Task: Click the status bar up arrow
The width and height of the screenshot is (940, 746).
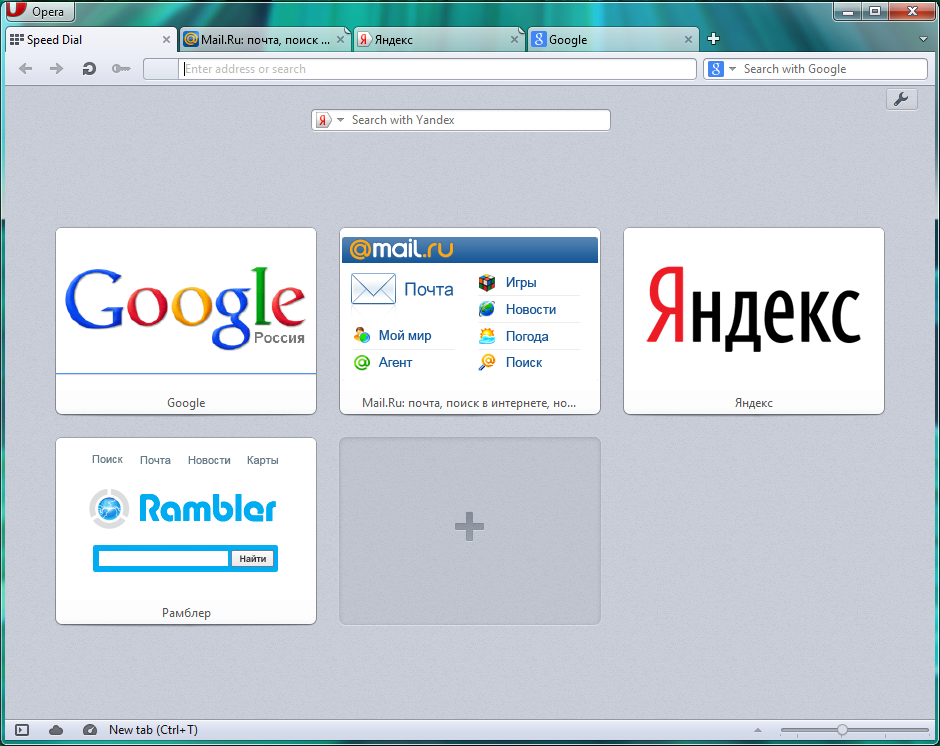Action: click(758, 730)
